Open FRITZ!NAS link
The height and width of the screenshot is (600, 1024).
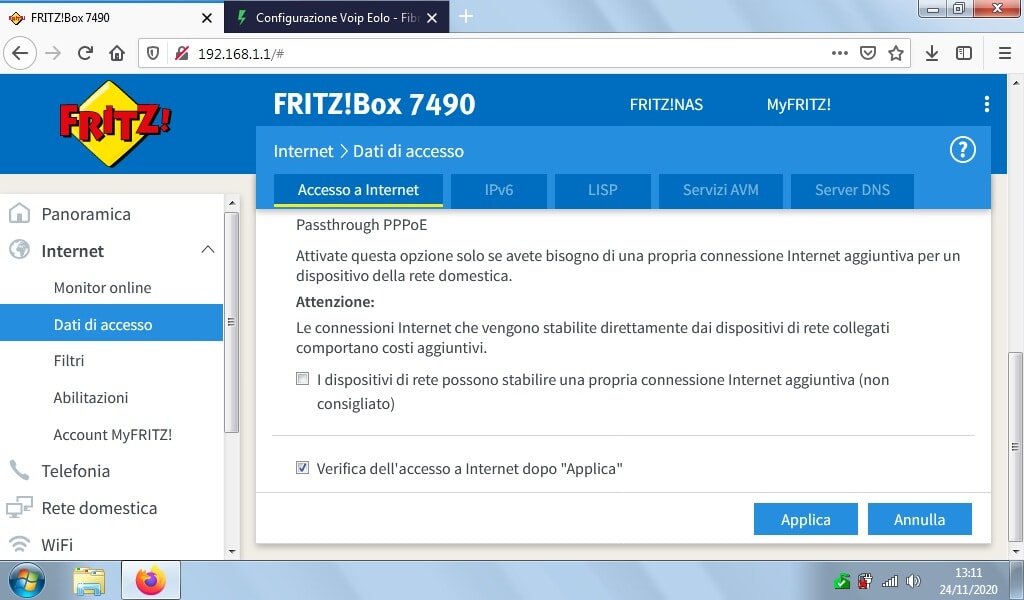coord(666,104)
